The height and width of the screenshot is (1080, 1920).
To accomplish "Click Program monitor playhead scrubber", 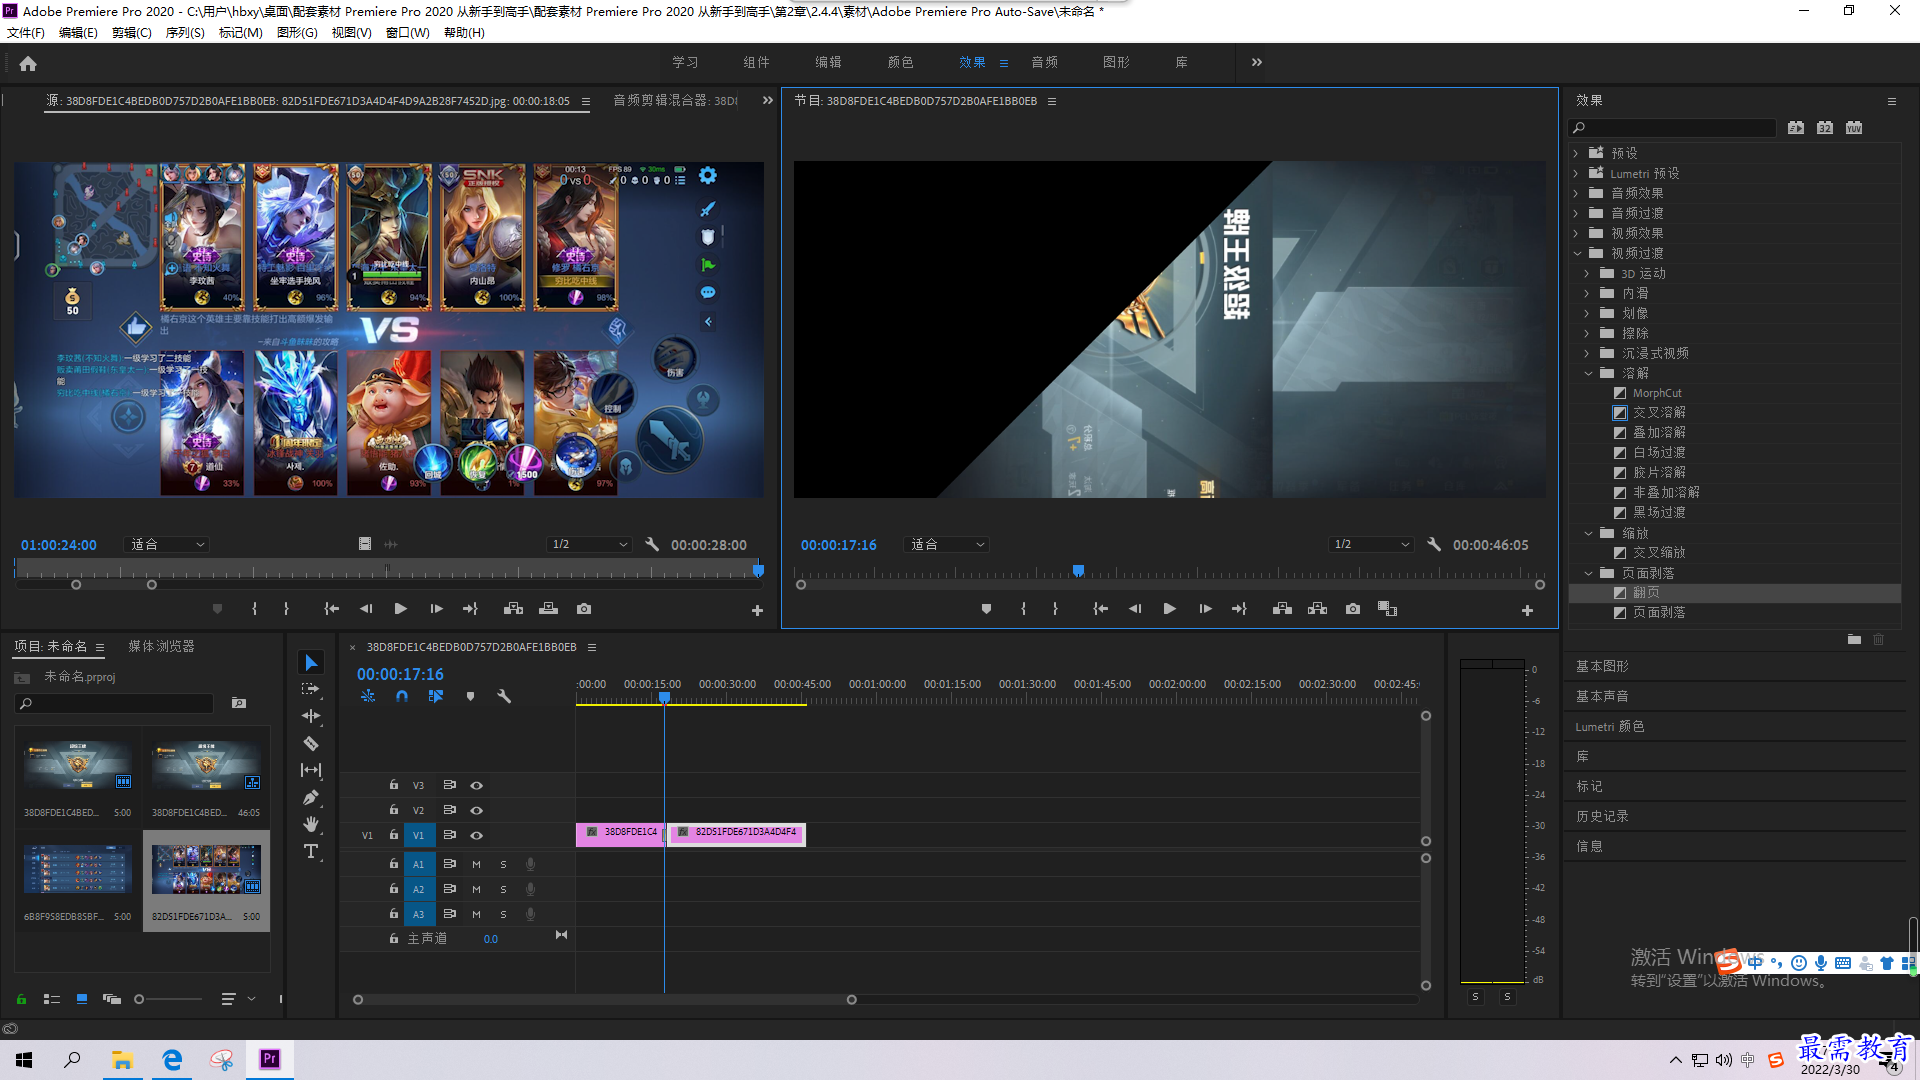I will pyautogui.click(x=1078, y=570).
